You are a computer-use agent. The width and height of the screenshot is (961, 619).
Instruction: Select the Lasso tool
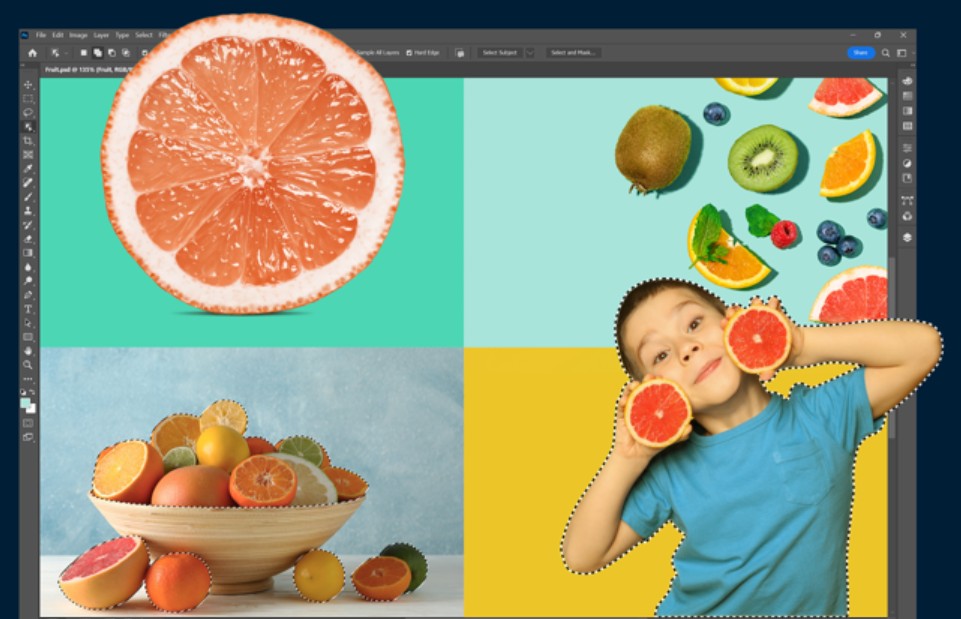[x=28, y=113]
